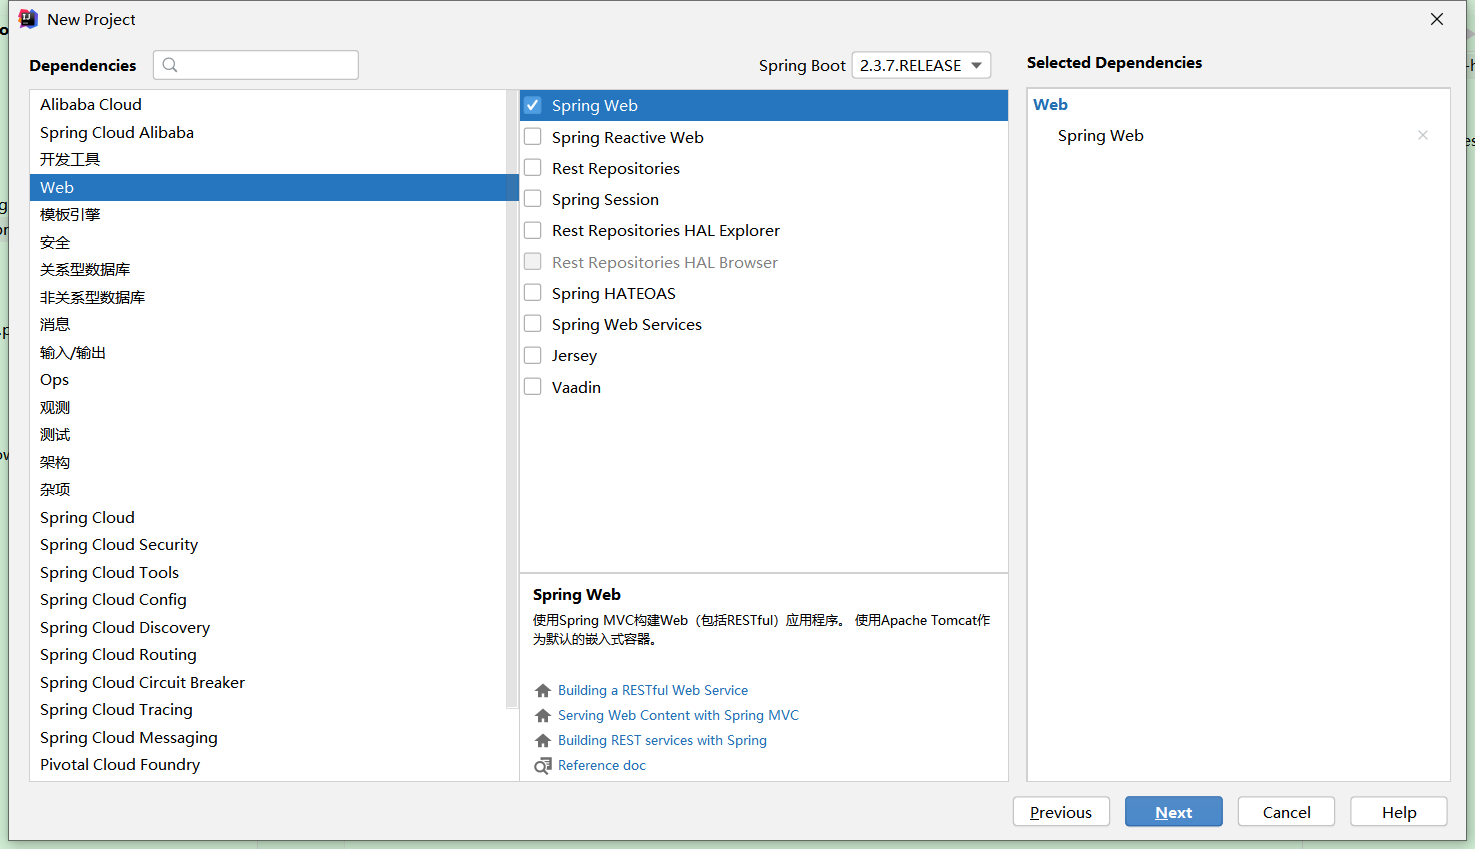The width and height of the screenshot is (1475, 849).
Task: Click the home icon beside Serving Web Content
Action: (x=543, y=715)
